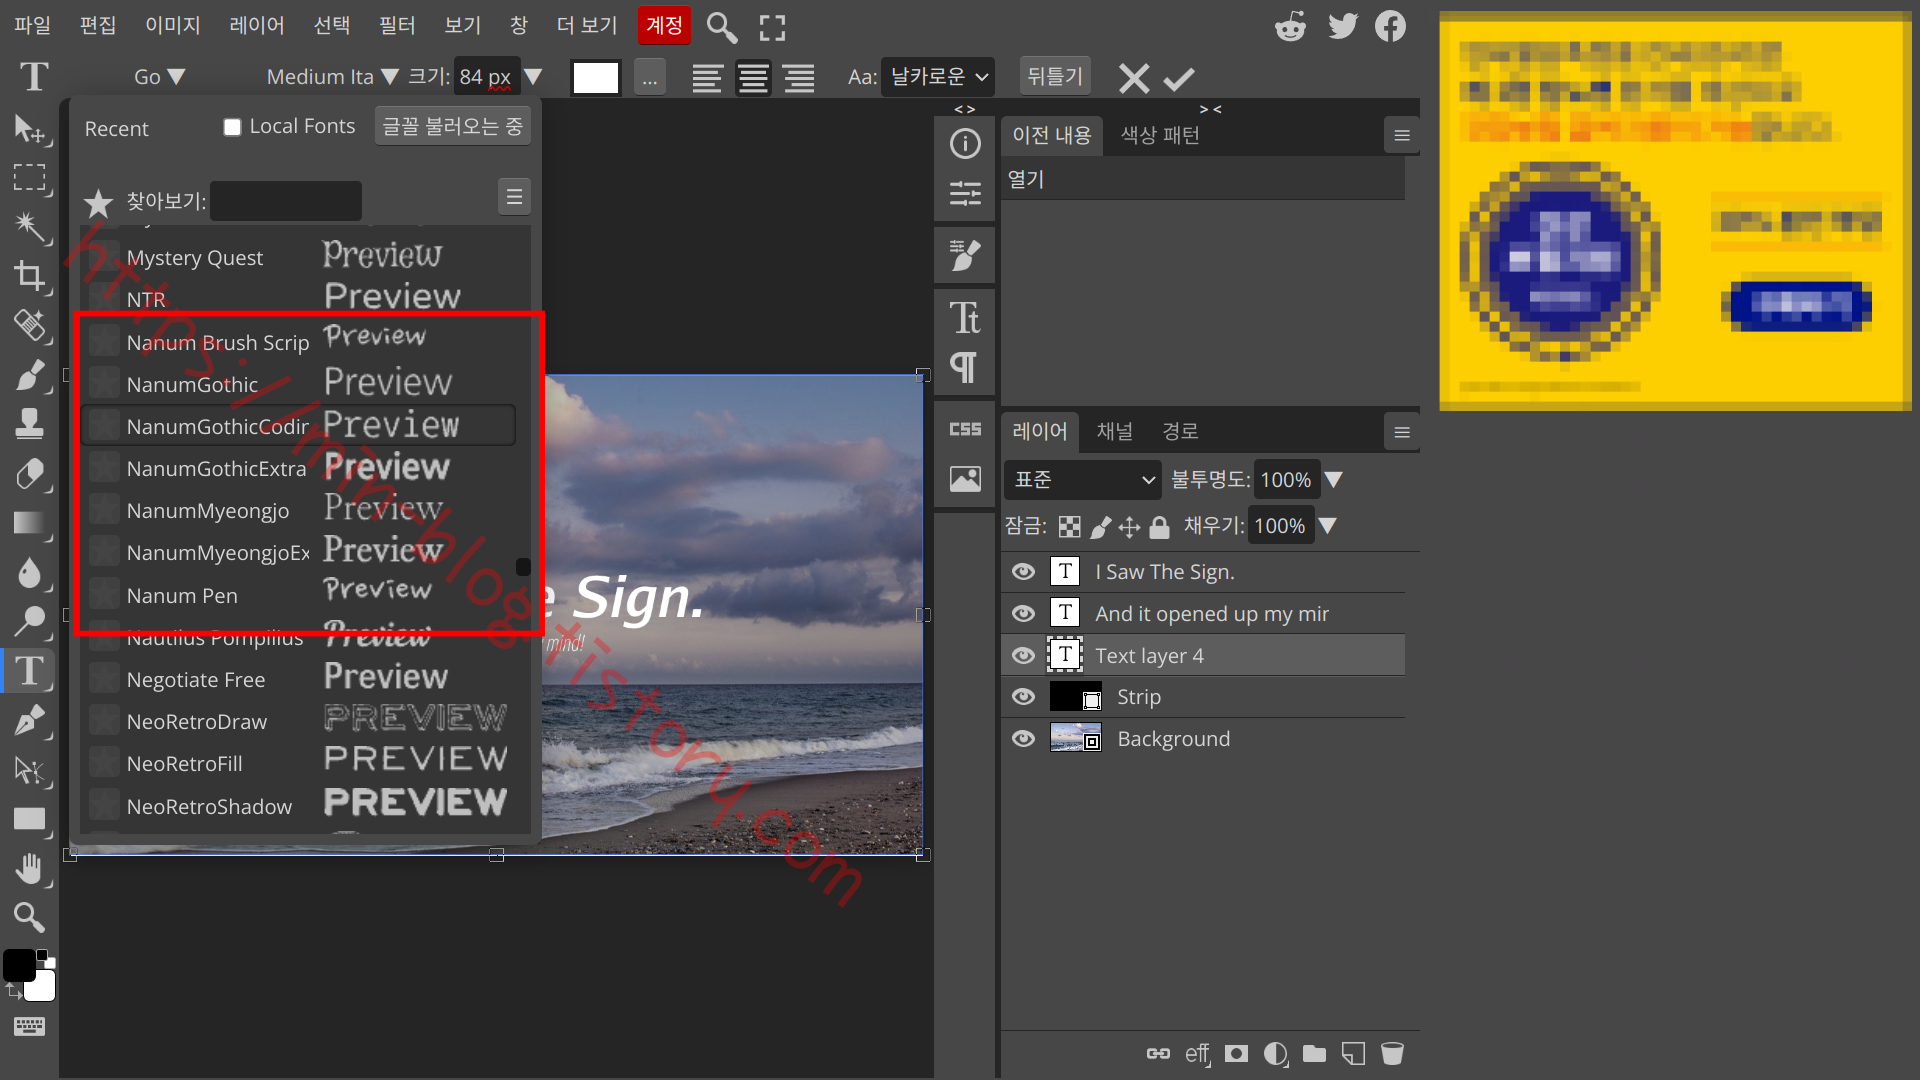Select the Blur drop tool

point(29,572)
